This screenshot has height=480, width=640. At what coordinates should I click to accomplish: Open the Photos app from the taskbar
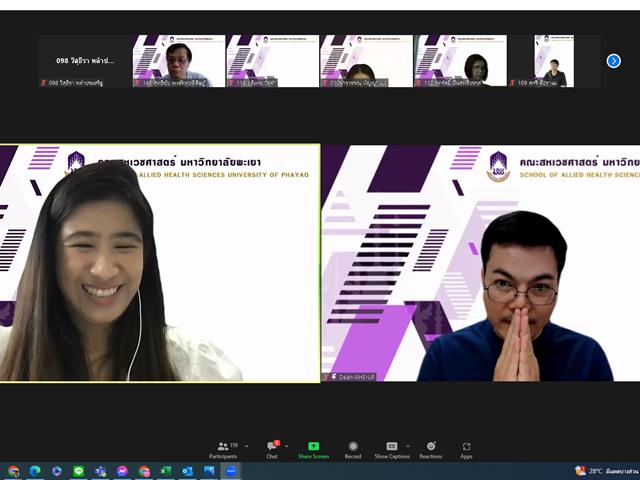[x=209, y=471]
